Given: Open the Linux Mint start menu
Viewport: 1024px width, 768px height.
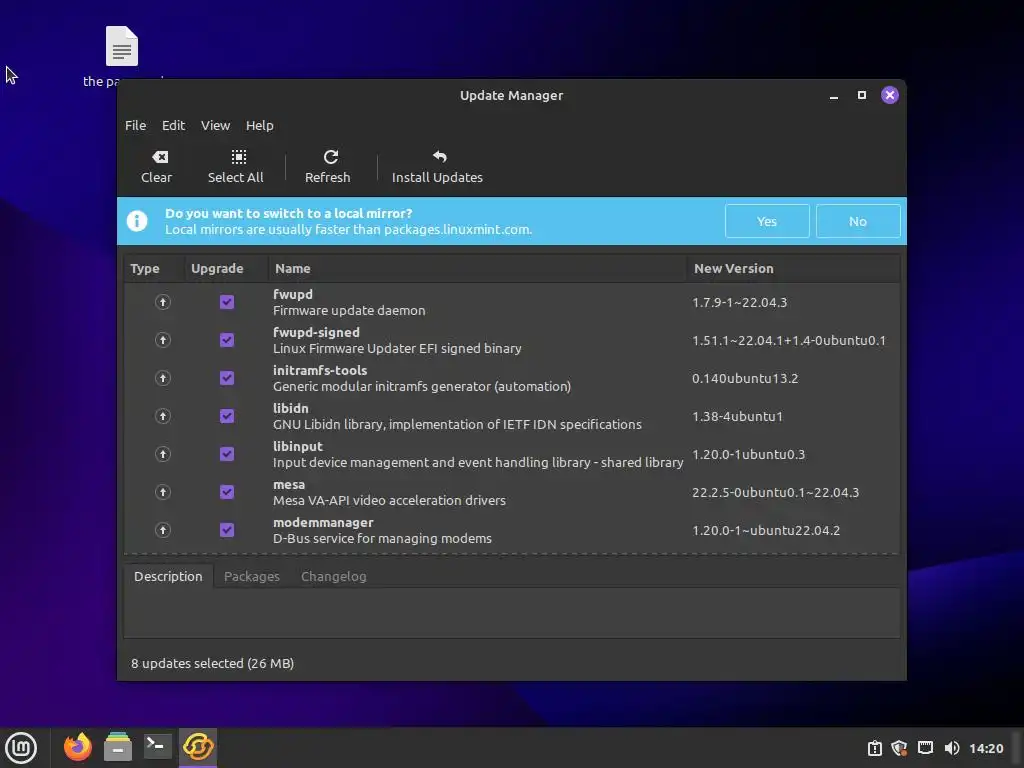Looking at the screenshot, I should pyautogui.click(x=21, y=747).
